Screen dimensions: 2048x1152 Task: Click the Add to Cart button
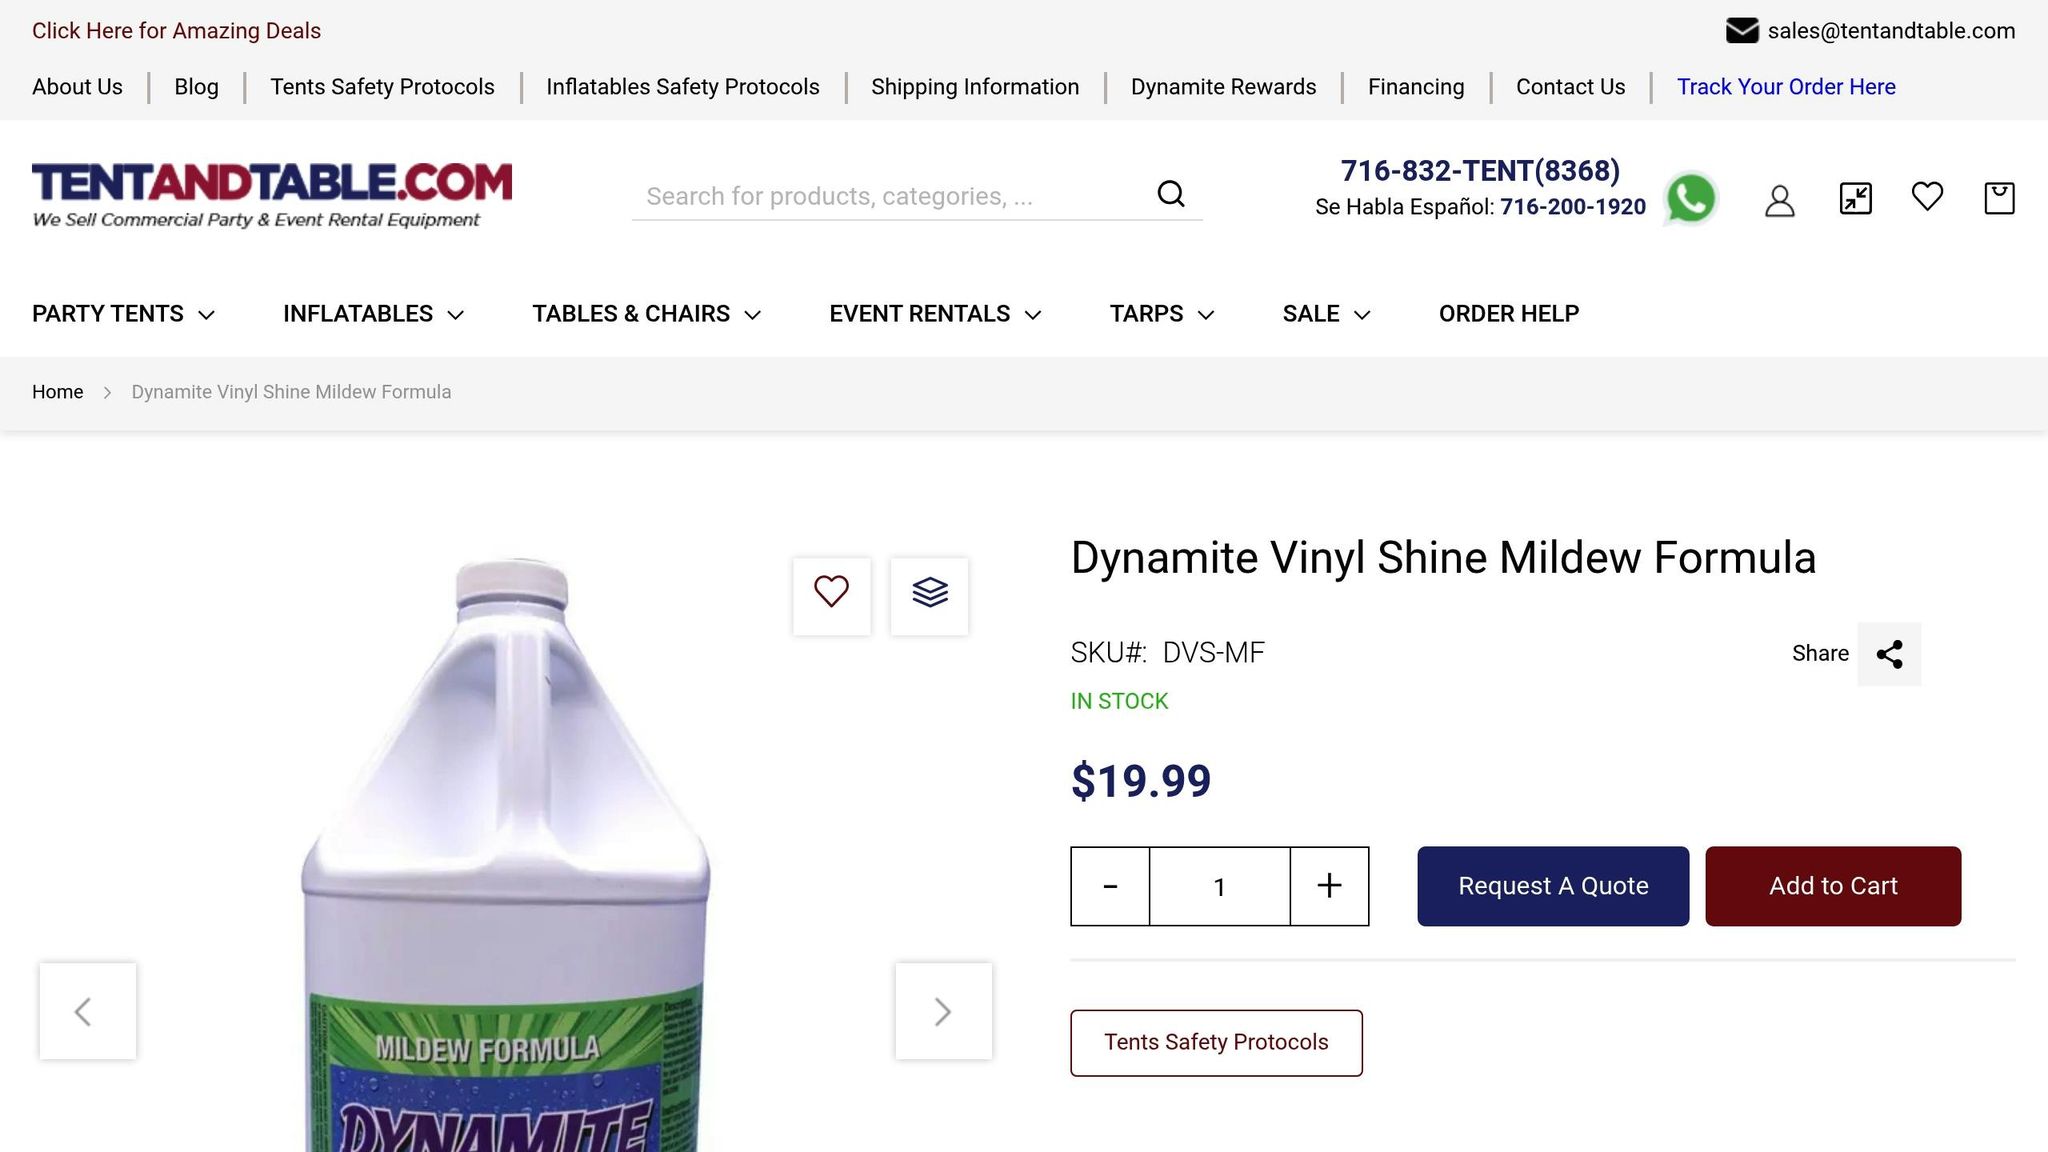coord(1833,886)
